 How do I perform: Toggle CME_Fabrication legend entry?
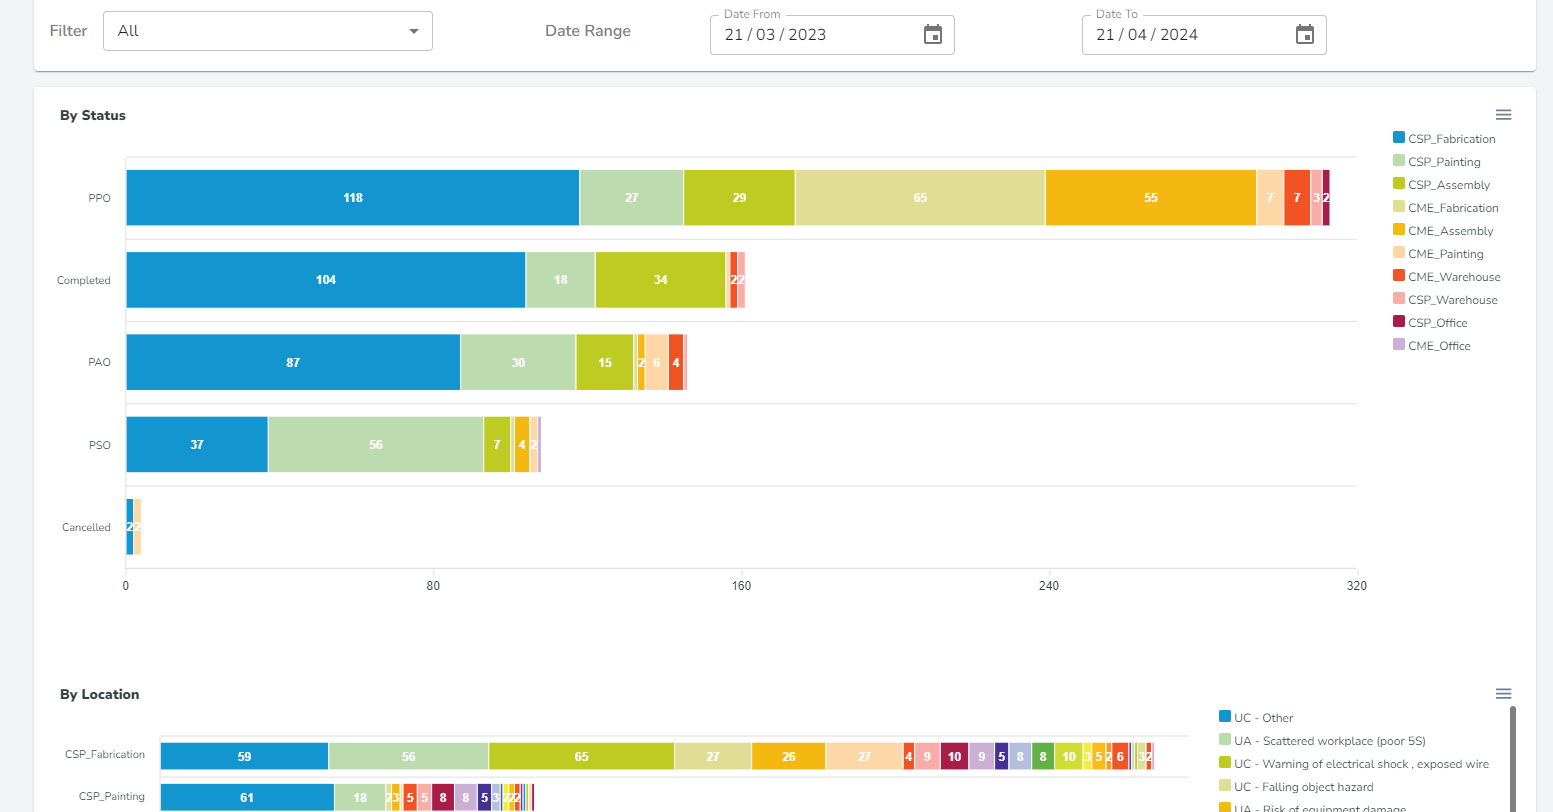click(x=1445, y=208)
